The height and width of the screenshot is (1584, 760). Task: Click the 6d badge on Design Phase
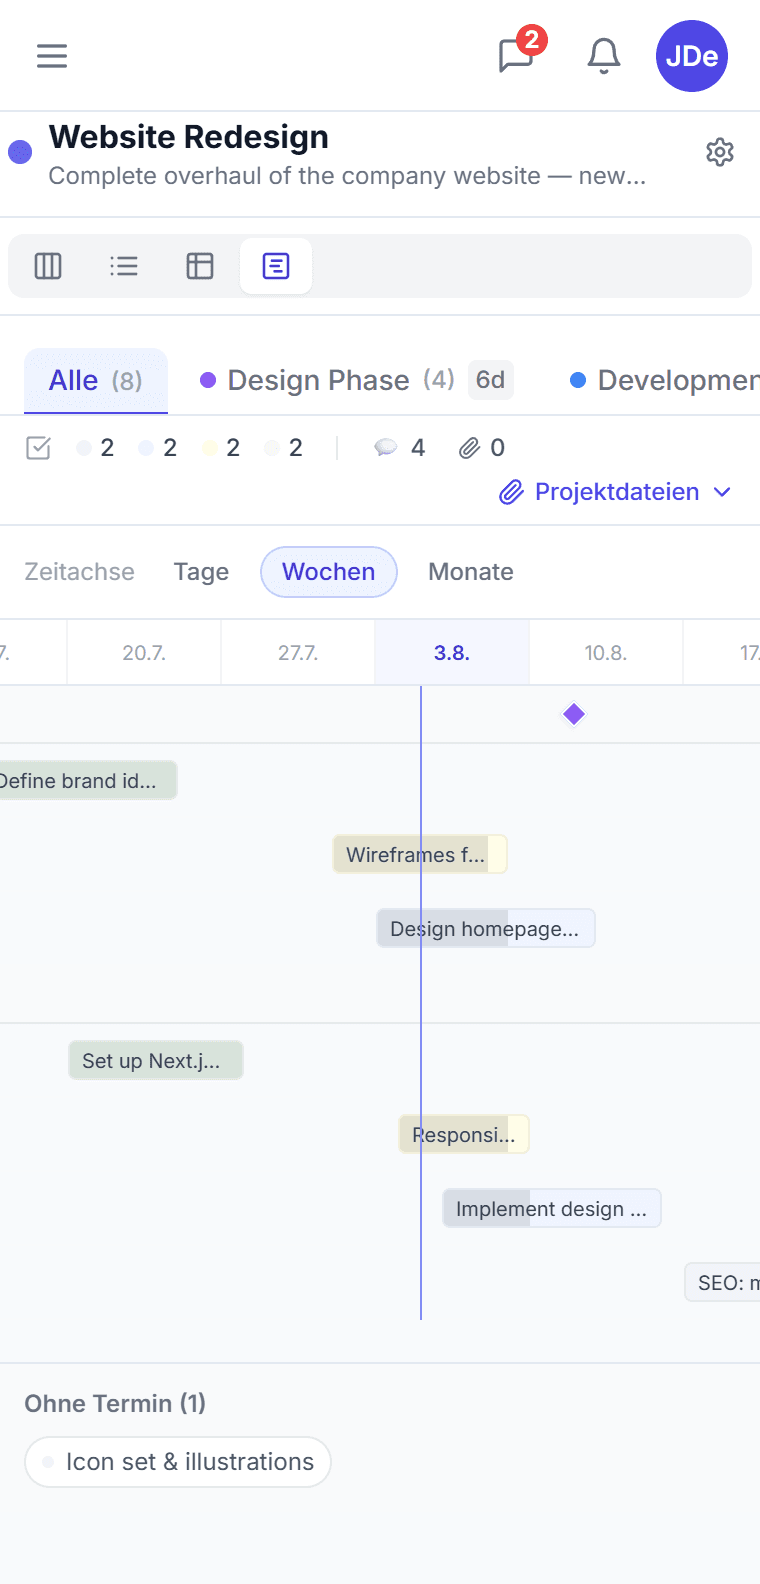point(491,380)
